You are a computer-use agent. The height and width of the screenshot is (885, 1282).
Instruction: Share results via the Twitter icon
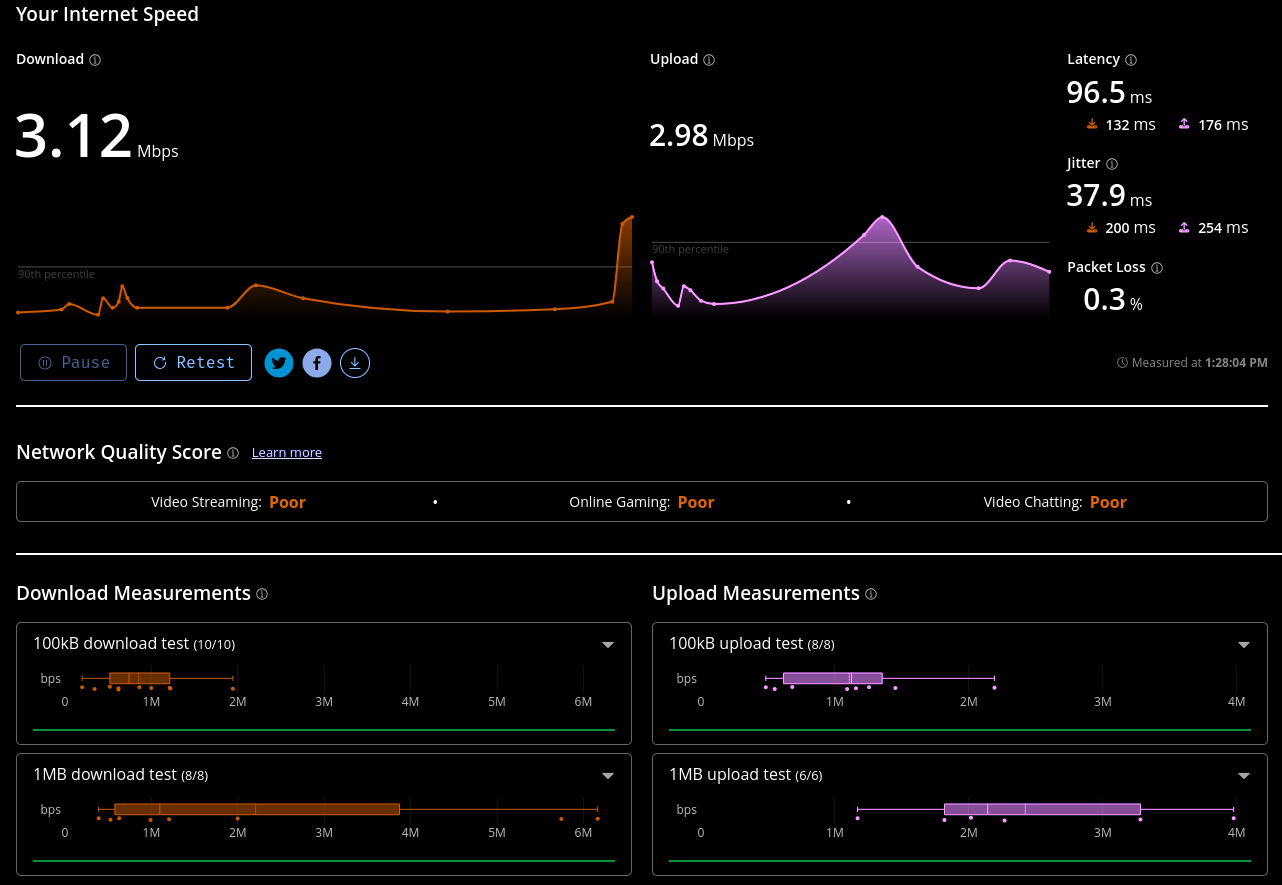click(x=279, y=363)
